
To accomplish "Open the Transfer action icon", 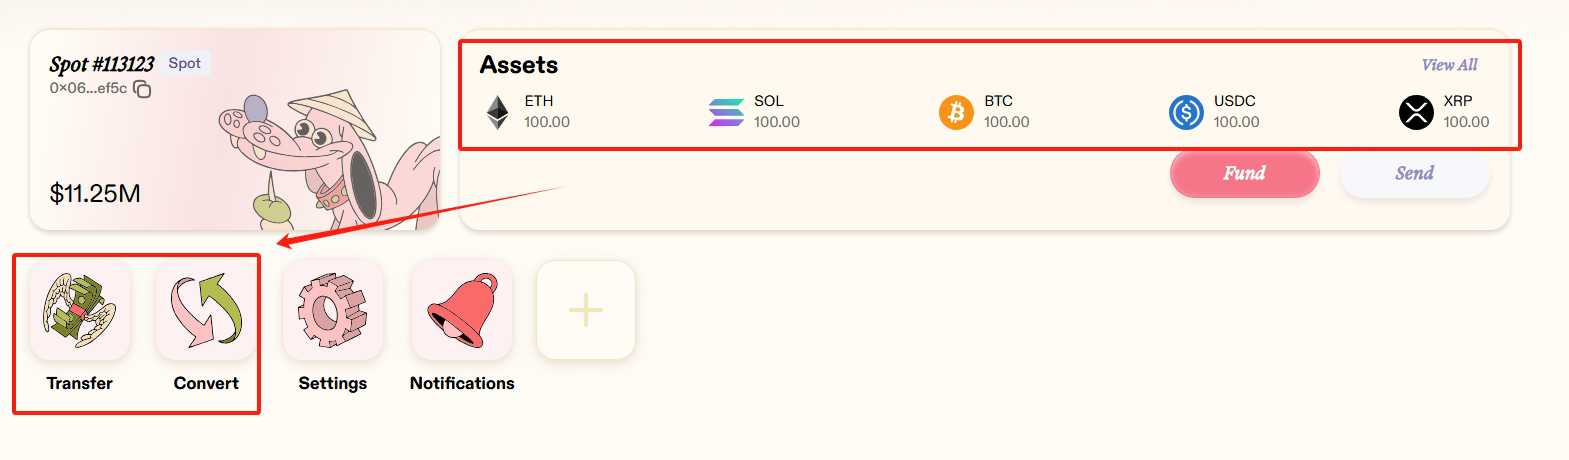I will 80,310.
